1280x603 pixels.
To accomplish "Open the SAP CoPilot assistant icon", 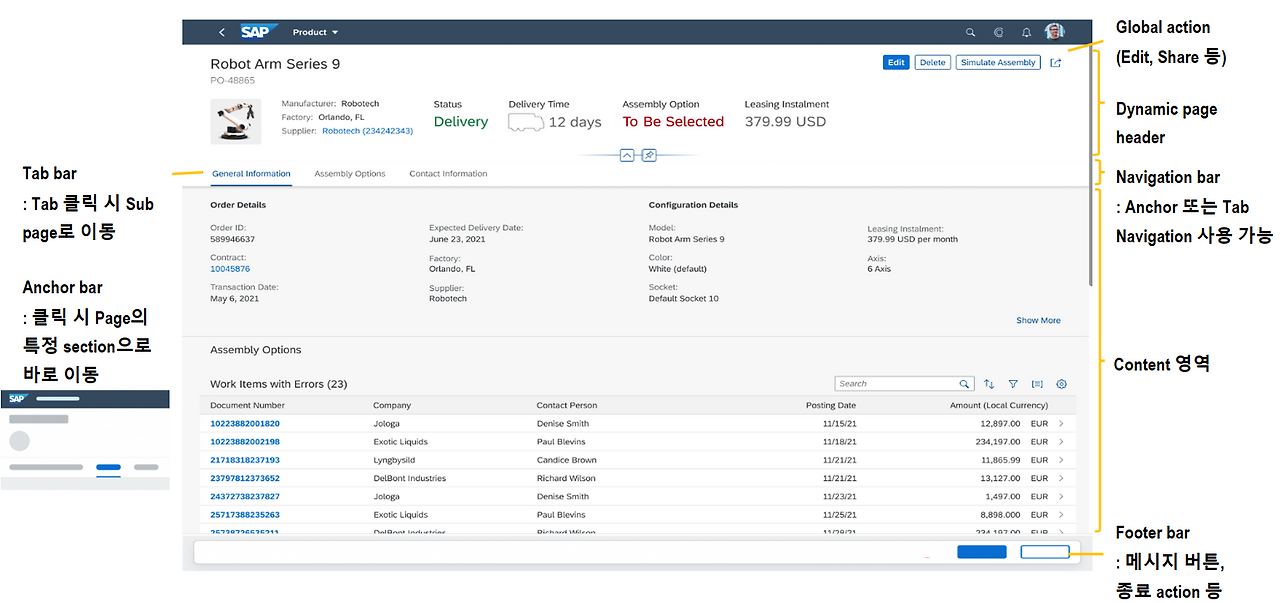I will [998, 32].
